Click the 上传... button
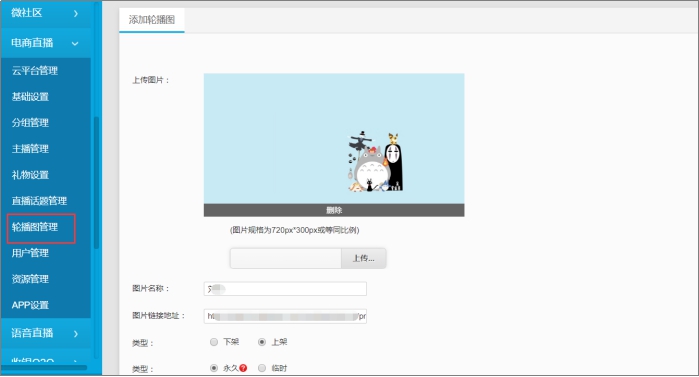Image resolution: width=699 pixels, height=377 pixels. [363, 258]
